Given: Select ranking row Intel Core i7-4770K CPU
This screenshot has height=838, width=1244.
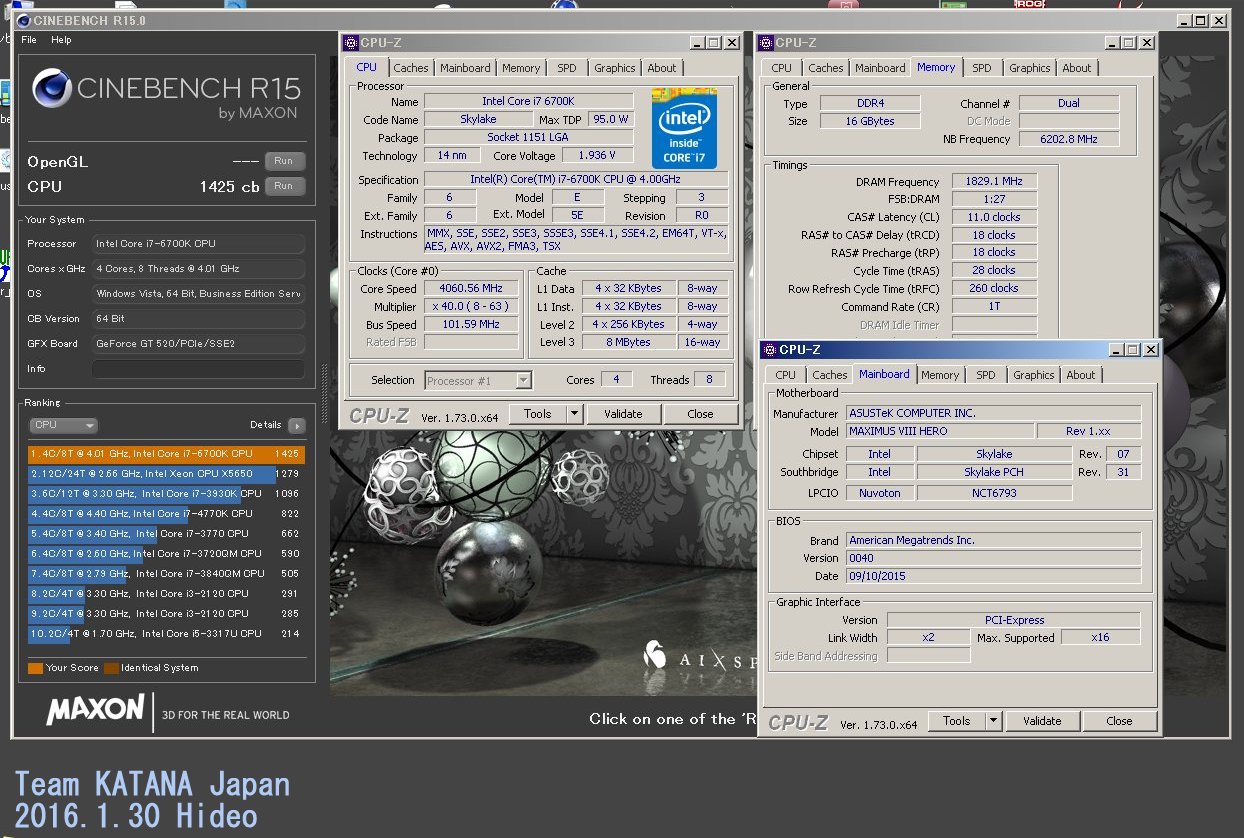Looking at the screenshot, I should (x=166, y=514).
